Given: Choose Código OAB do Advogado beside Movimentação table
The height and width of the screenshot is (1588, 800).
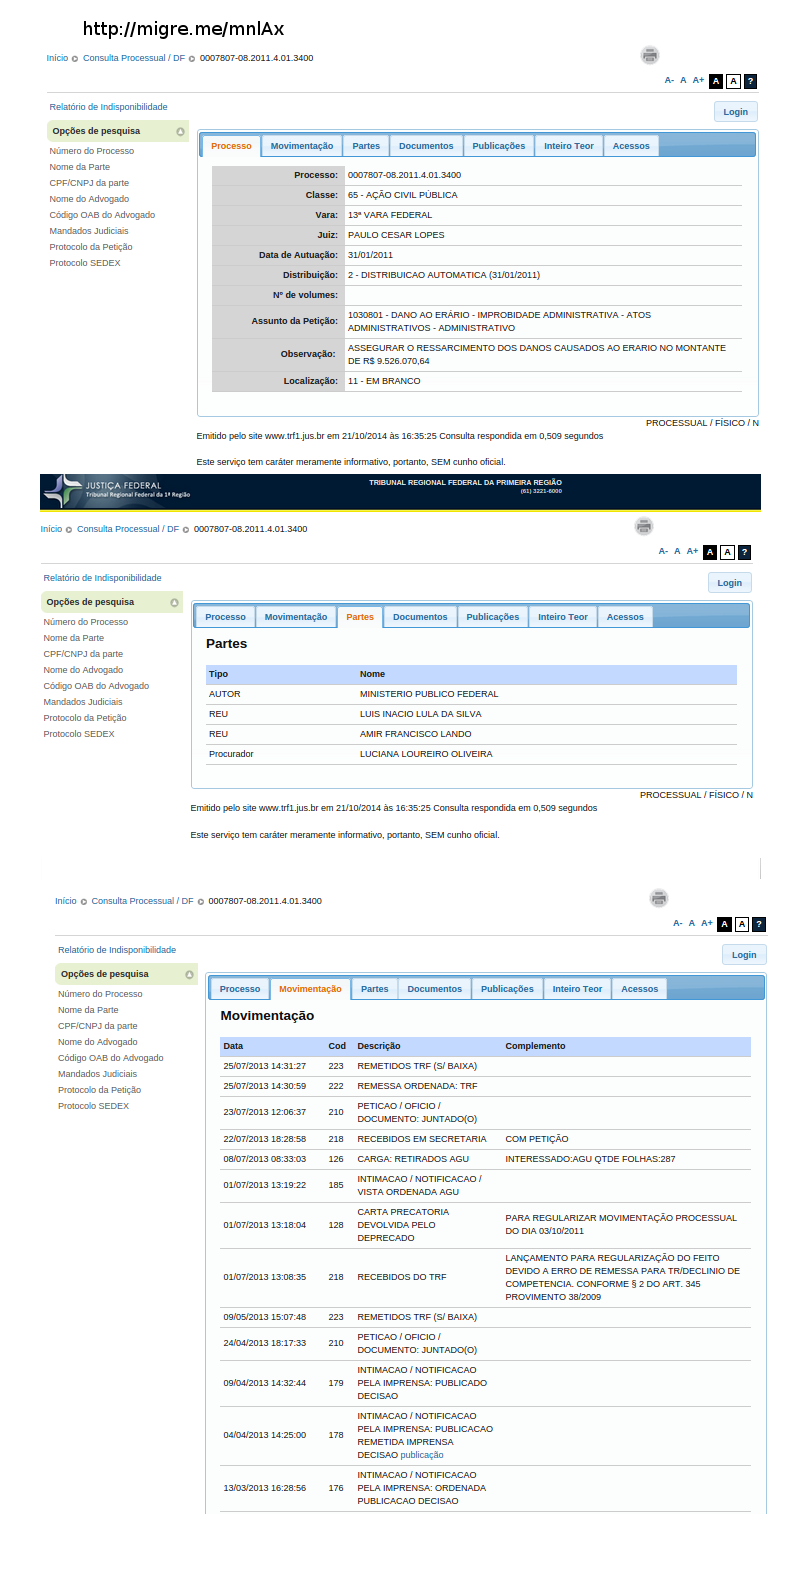Looking at the screenshot, I should (111, 1058).
